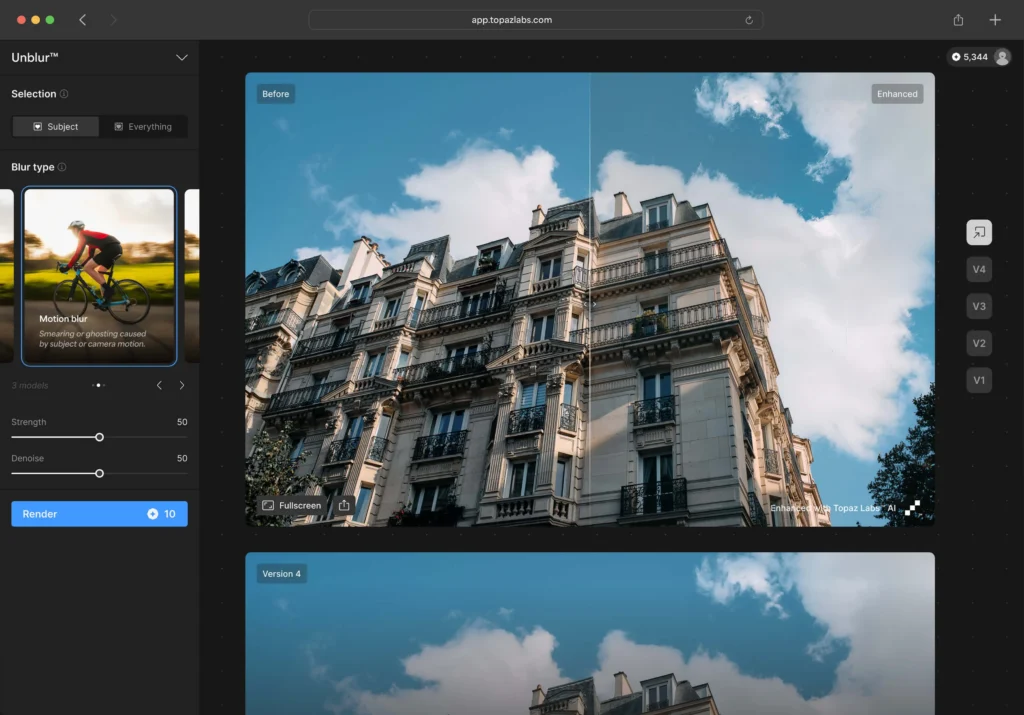
Task: Click the Render button
Action: pyautogui.click(x=99, y=514)
